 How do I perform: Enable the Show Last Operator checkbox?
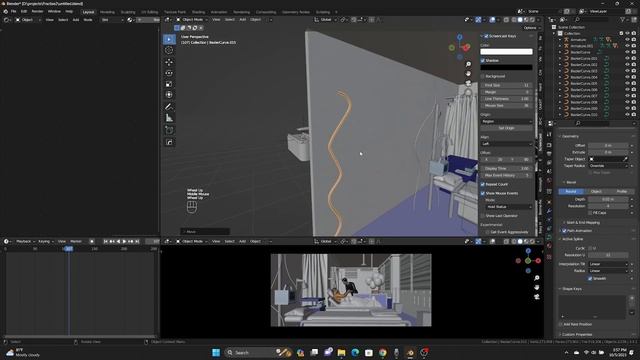click(483, 216)
